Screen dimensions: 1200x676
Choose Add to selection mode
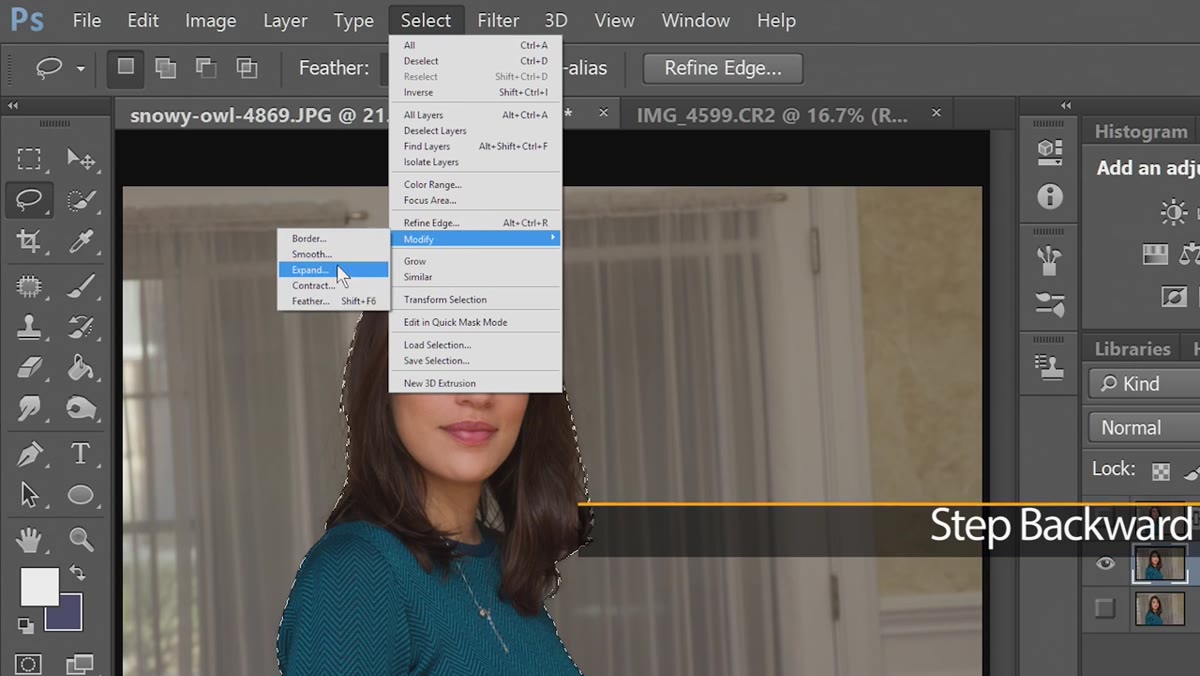pos(165,67)
